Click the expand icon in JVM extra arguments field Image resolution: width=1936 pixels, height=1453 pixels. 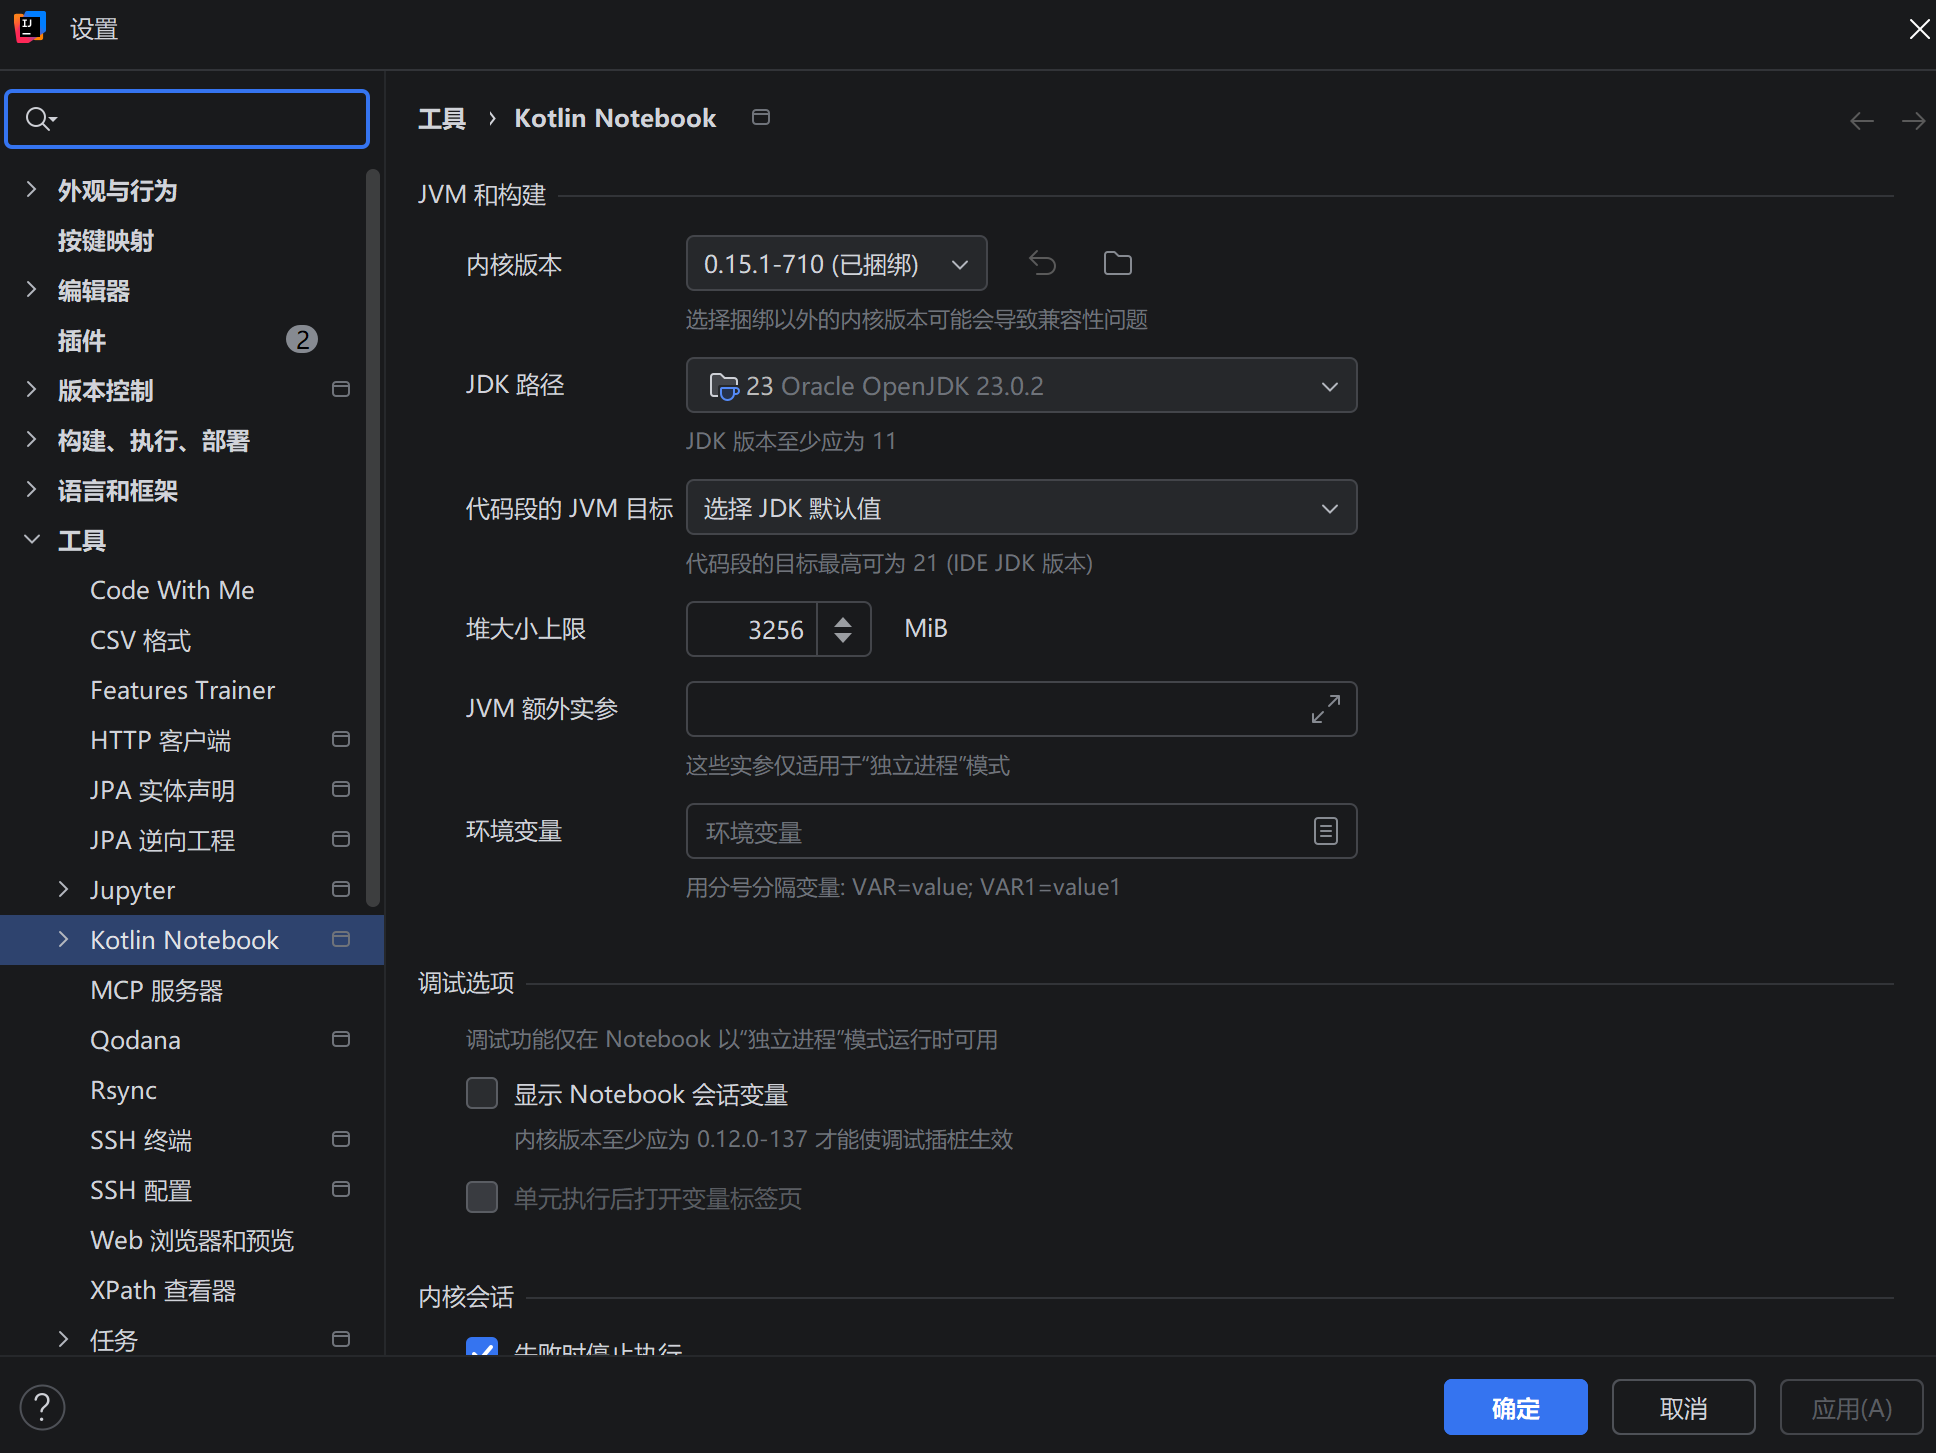pyautogui.click(x=1325, y=709)
